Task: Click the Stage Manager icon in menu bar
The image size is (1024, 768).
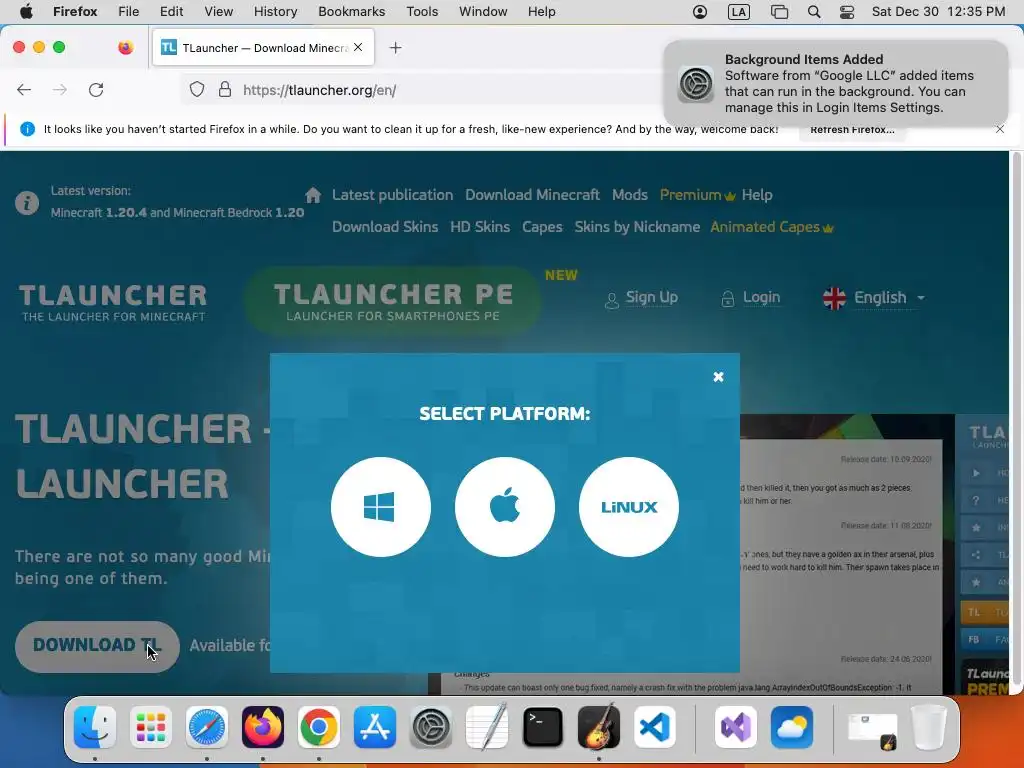Action: click(x=779, y=11)
